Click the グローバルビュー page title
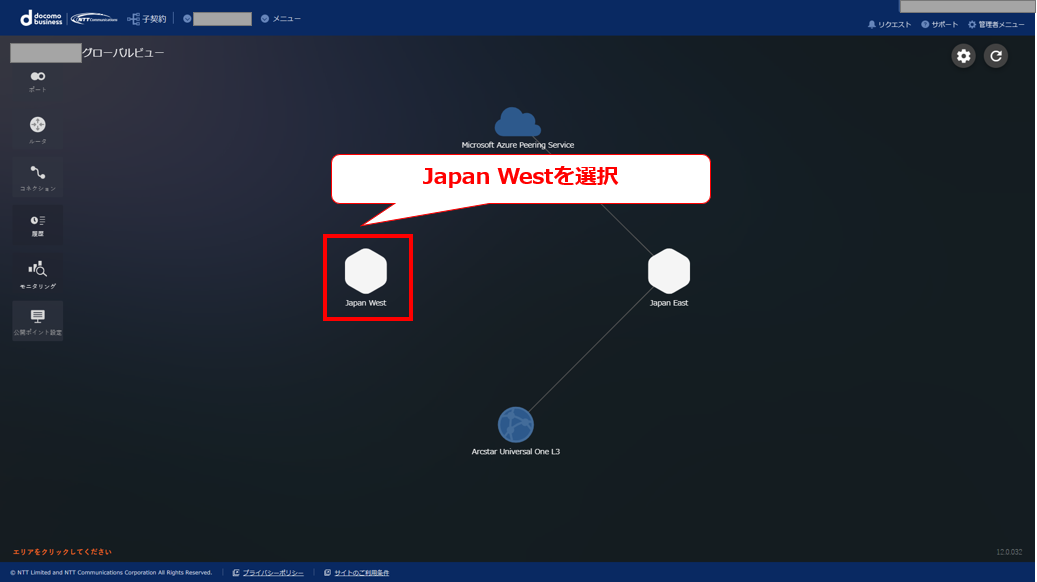The height and width of the screenshot is (582, 1037). (x=123, y=53)
